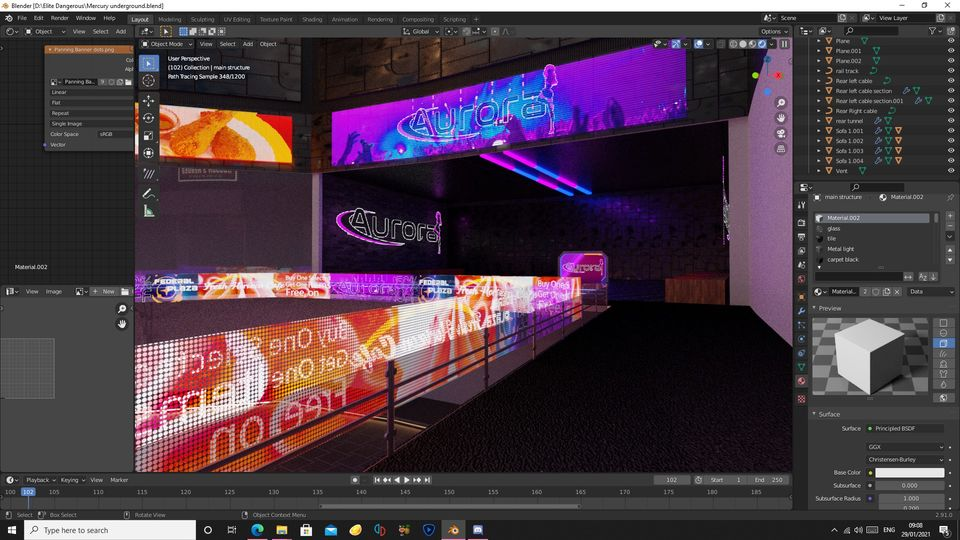960x540 pixels.
Task: Switch to the UV Editing workspace tab
Action: [x=237, y=19]
